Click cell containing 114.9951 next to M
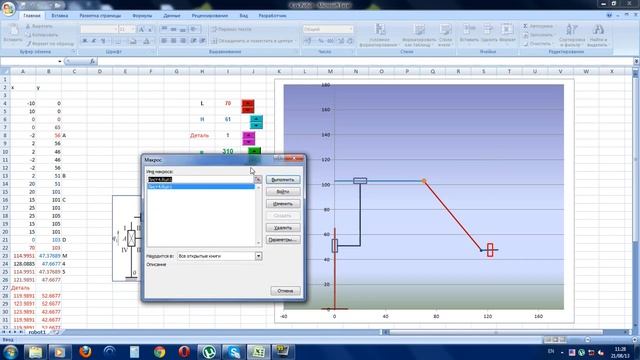This screenshot has height=360, width=640. 23,256
